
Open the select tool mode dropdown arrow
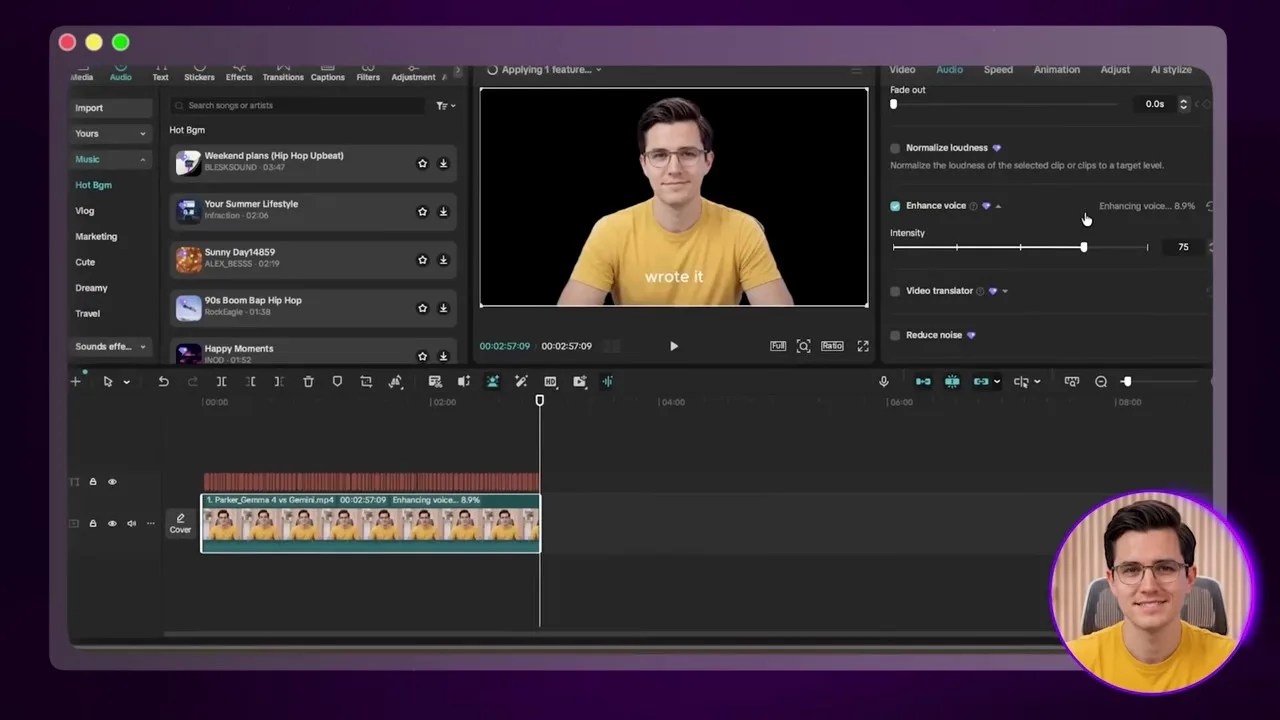[126, 382]
